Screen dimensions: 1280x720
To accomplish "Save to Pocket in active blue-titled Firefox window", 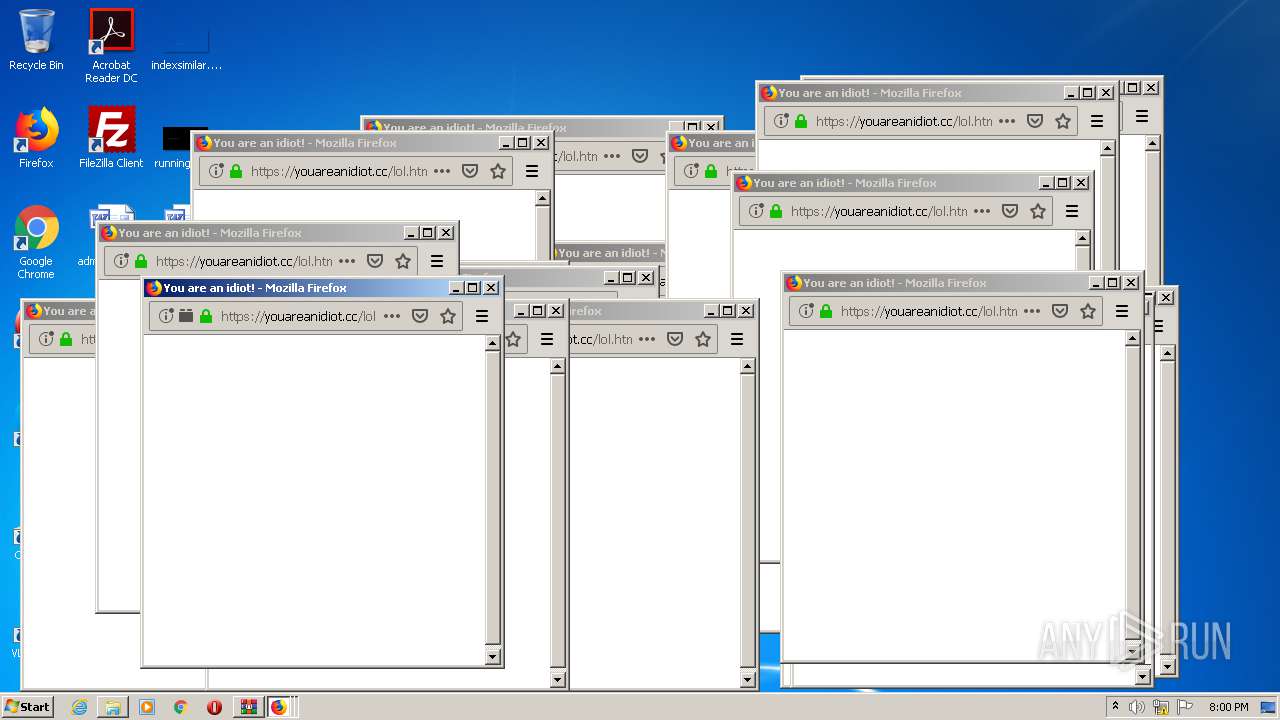I will pos(420,316).
